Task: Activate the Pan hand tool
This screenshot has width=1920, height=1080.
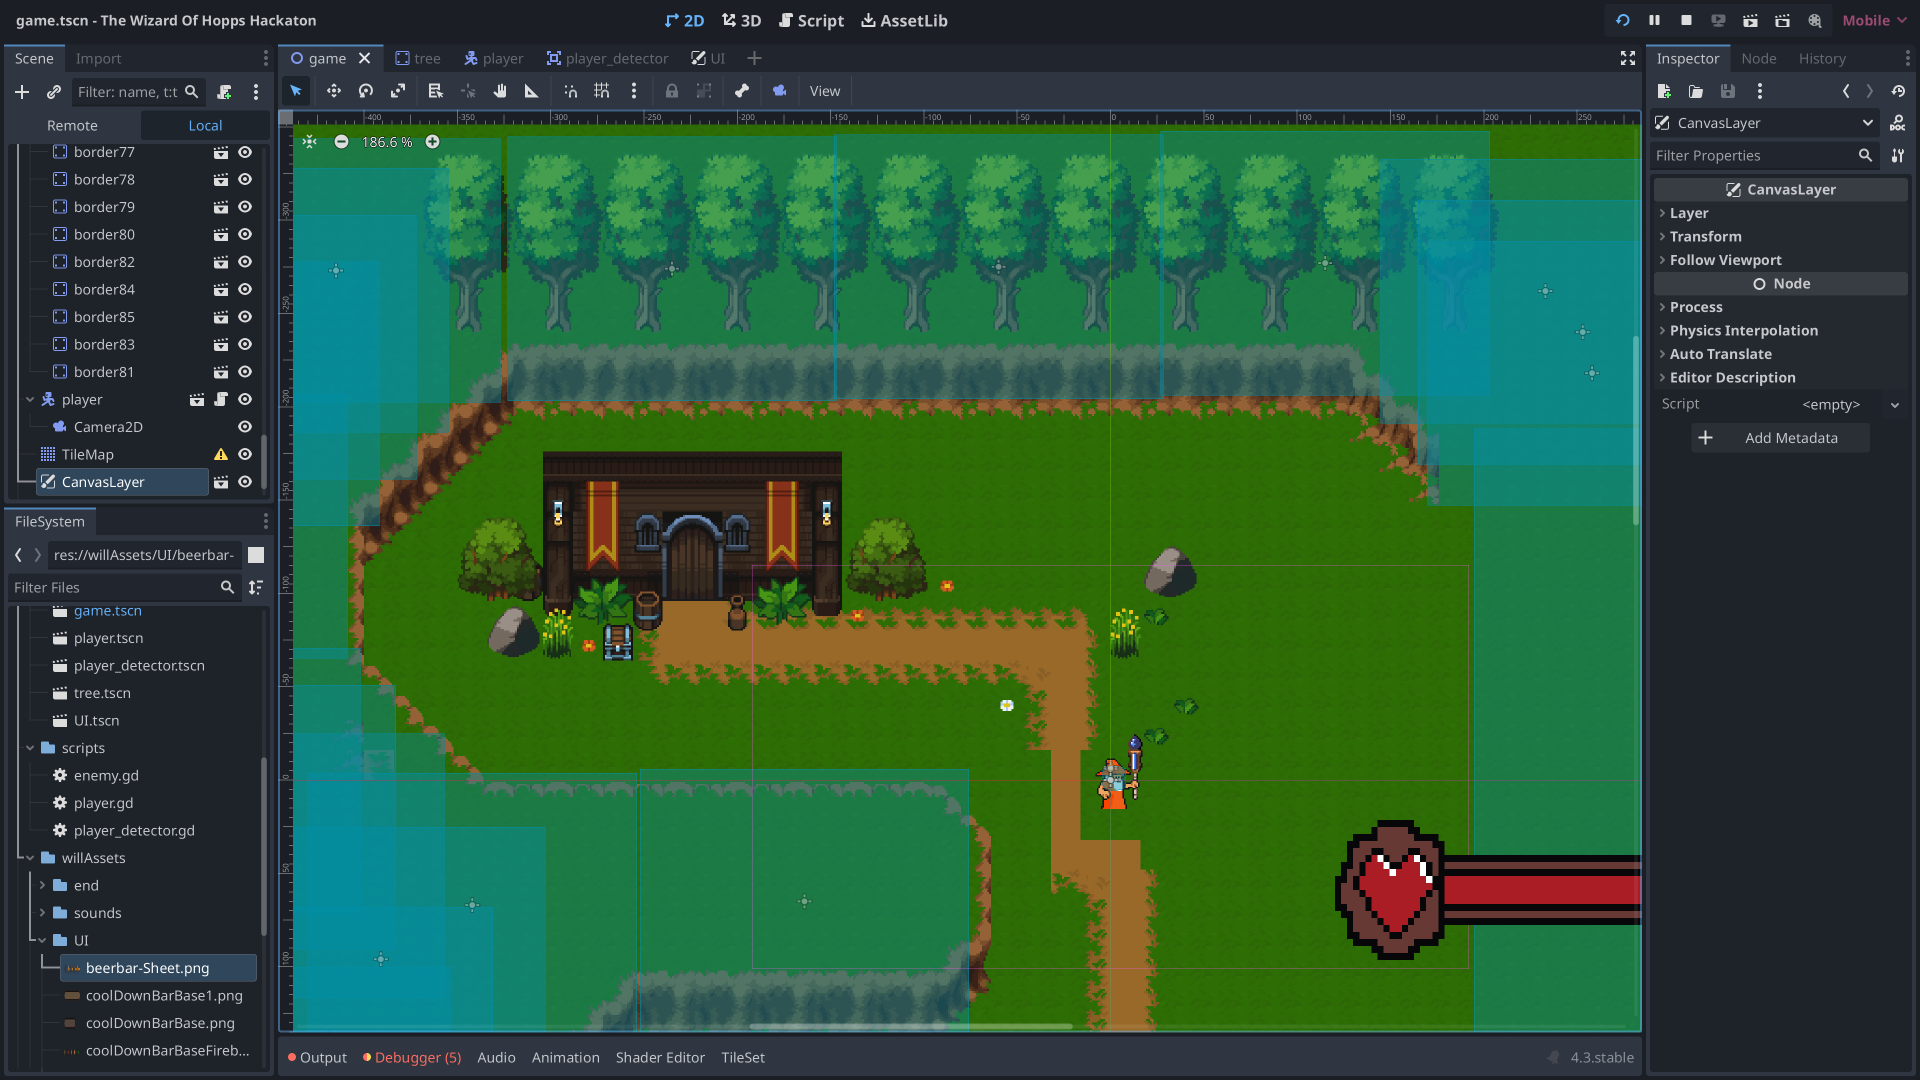Action: 500,91
